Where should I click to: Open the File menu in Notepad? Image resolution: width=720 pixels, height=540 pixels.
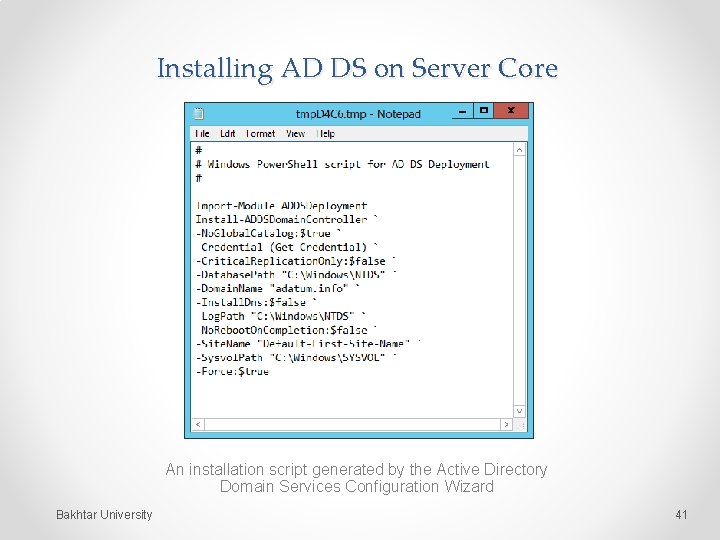point(202,134)
